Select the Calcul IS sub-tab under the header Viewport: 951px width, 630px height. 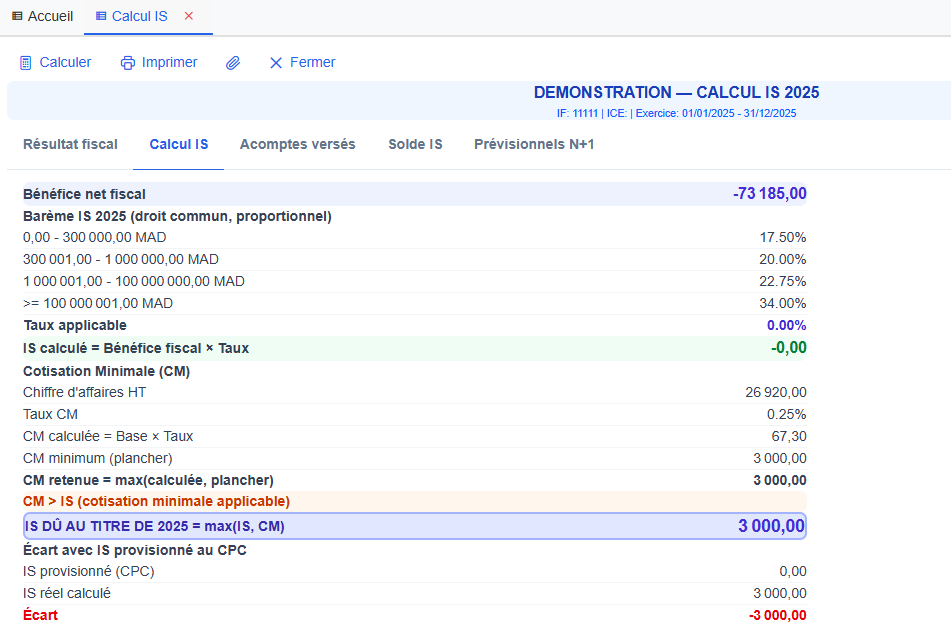click(x=179, y=145)
